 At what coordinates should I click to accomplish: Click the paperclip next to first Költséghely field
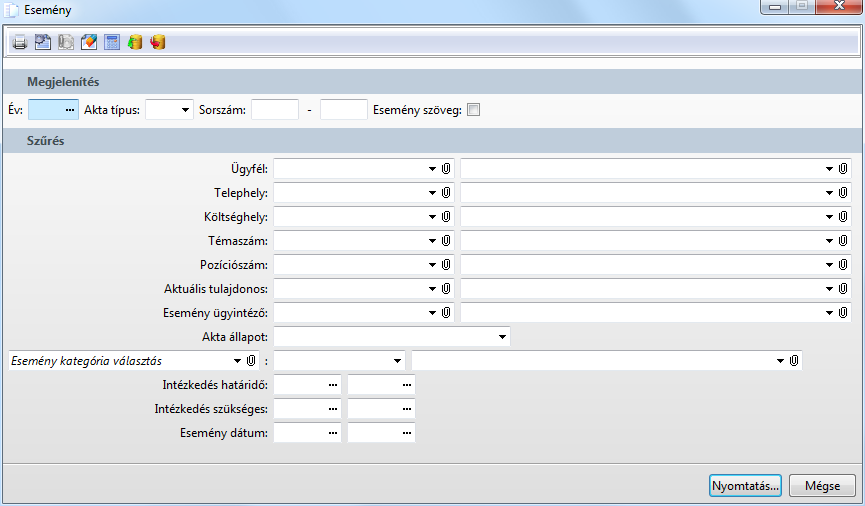click(446, 217)
